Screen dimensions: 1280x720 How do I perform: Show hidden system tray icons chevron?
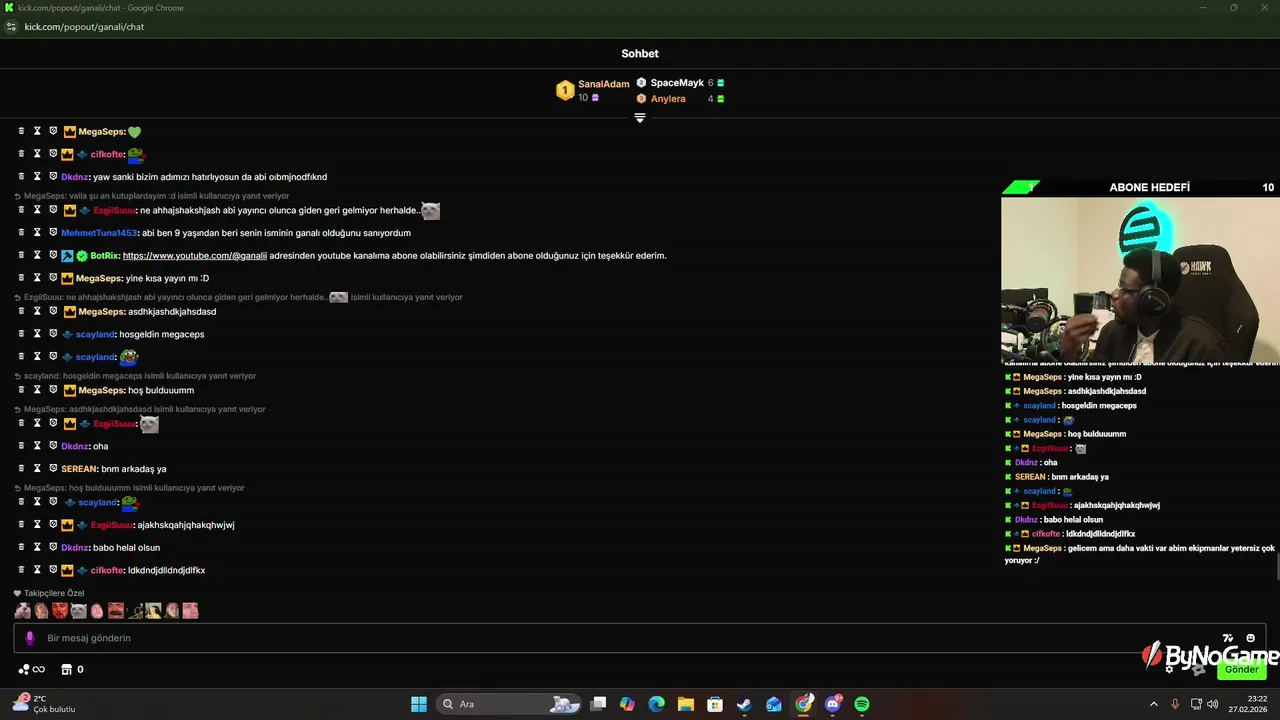(1153, 704)
